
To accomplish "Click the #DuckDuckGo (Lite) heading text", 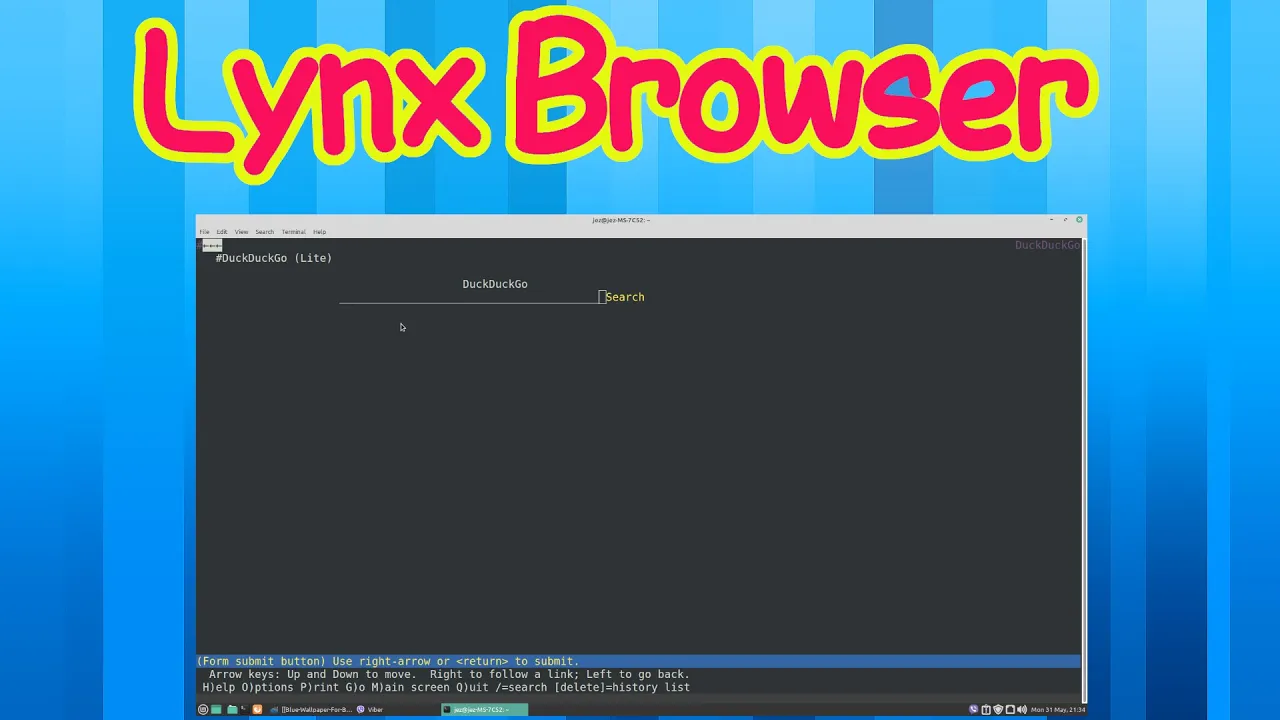I will click(274, 258).
